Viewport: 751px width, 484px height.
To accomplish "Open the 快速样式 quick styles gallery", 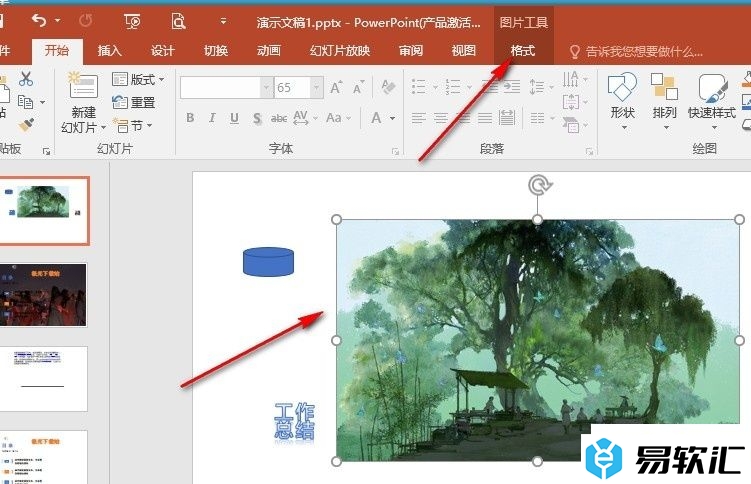I will click(x=712, y=102).
